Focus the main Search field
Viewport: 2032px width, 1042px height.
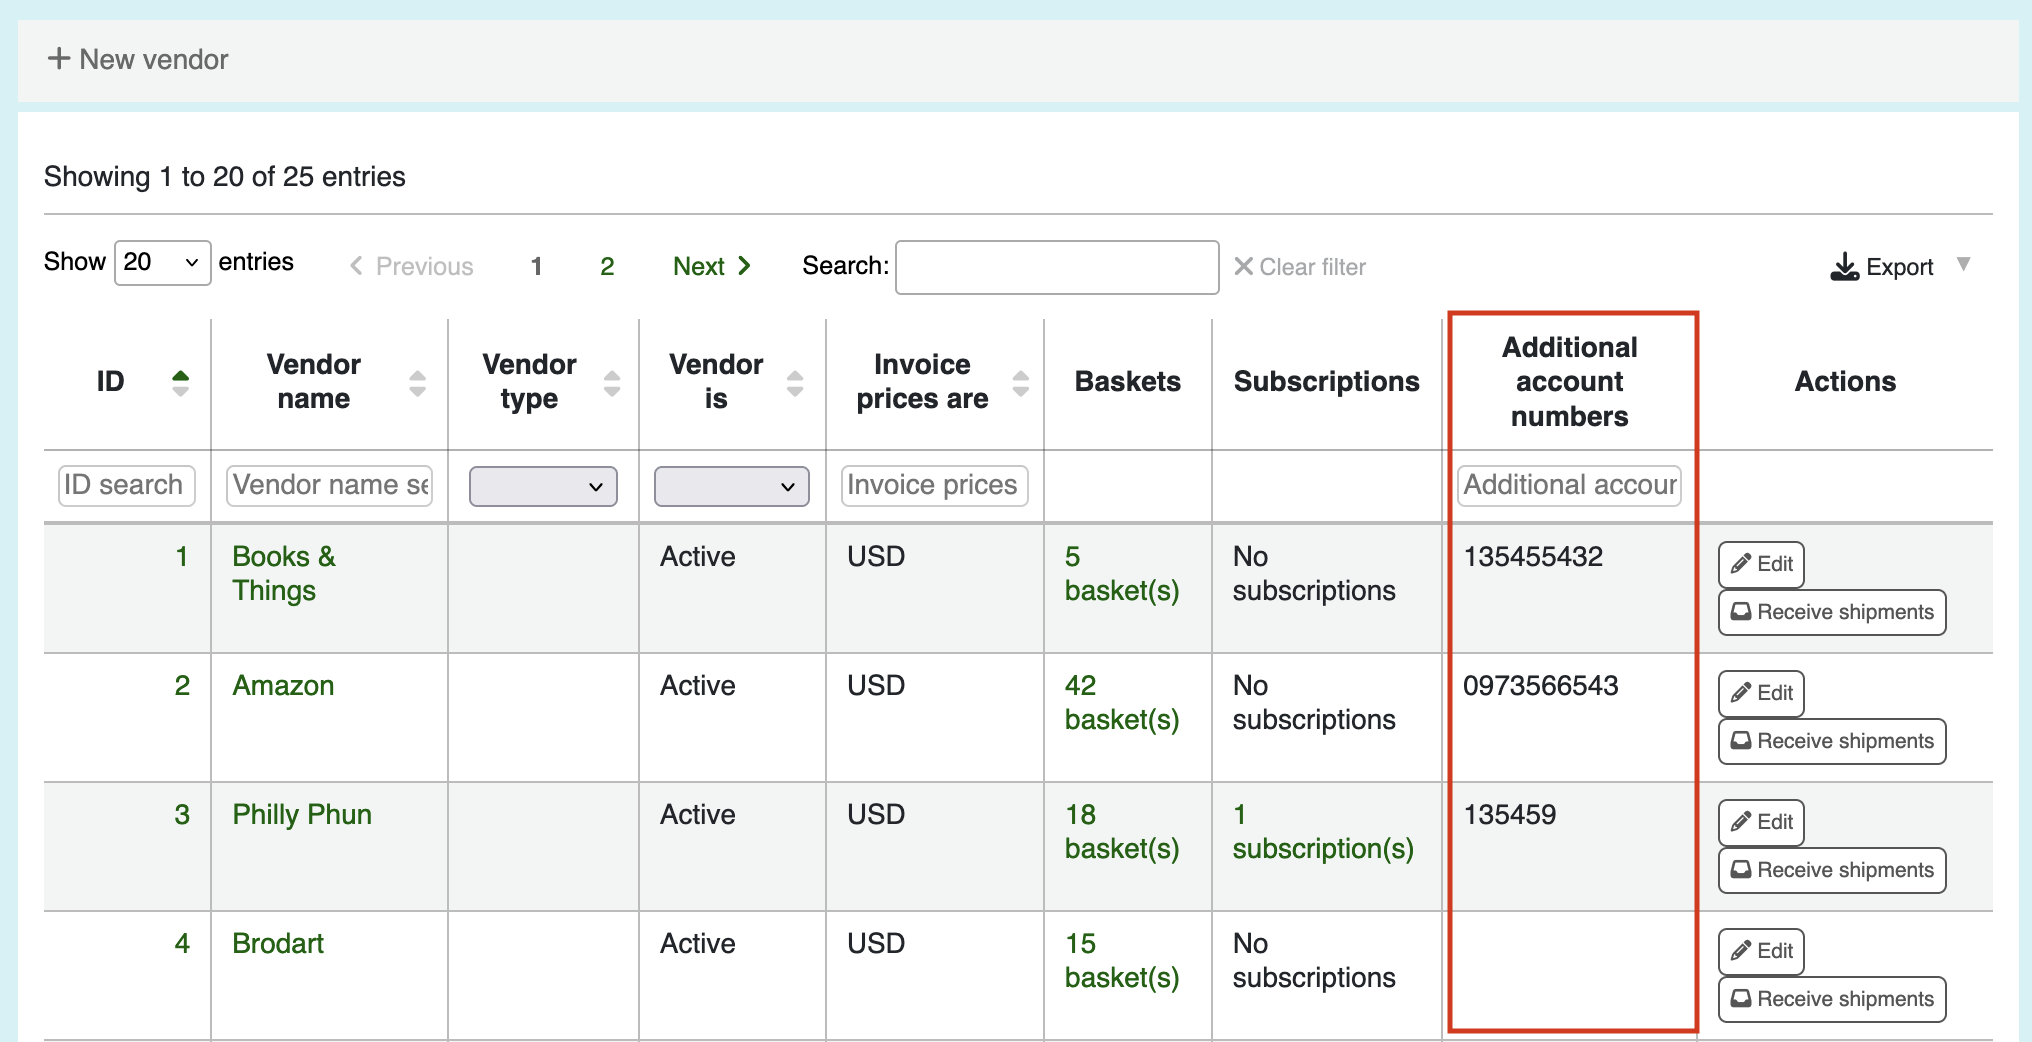click(1057, 267)
